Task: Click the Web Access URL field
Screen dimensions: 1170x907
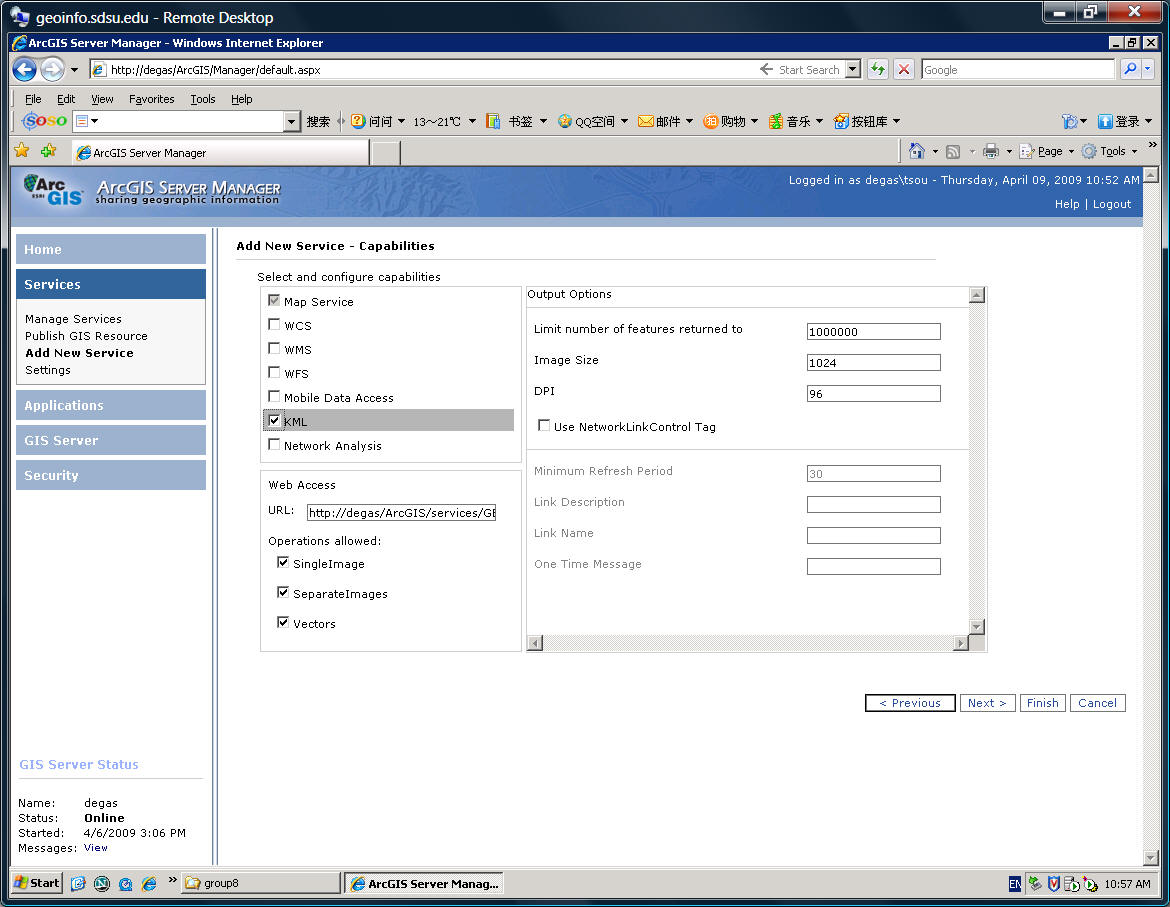Action: click(401, 512)
